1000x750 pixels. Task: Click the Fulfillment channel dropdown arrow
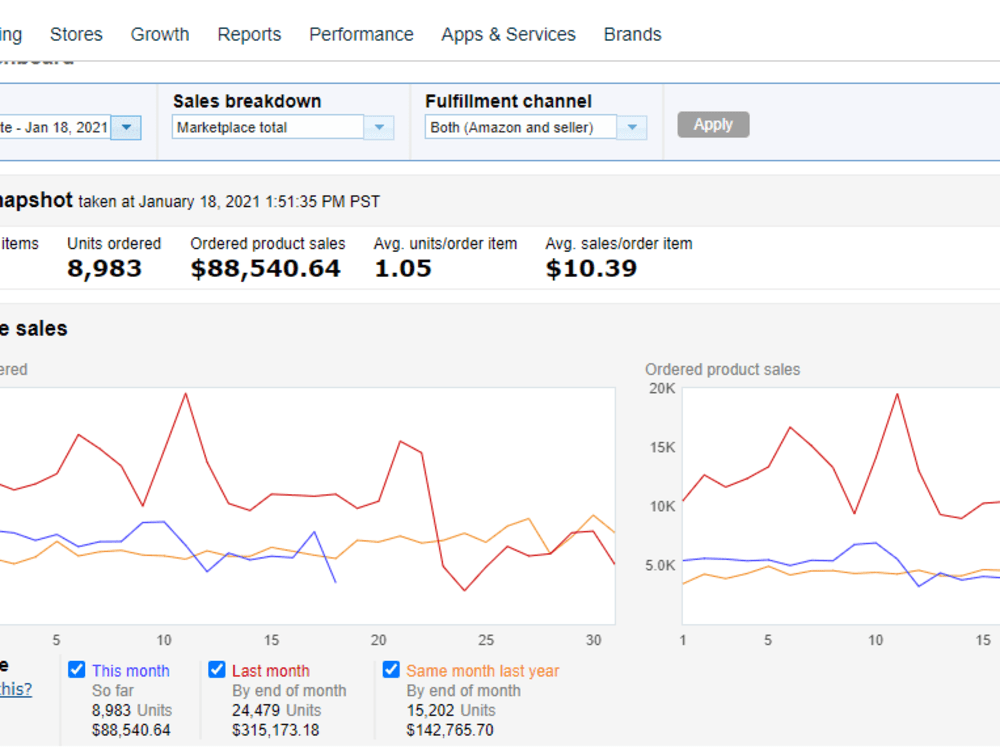click(x=632, y=127)
